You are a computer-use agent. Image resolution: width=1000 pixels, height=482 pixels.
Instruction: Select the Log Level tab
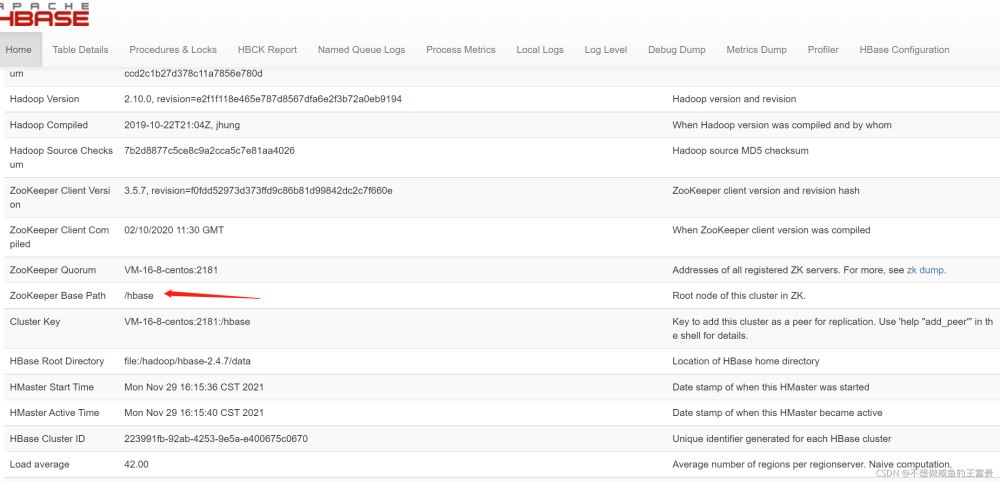606,50
